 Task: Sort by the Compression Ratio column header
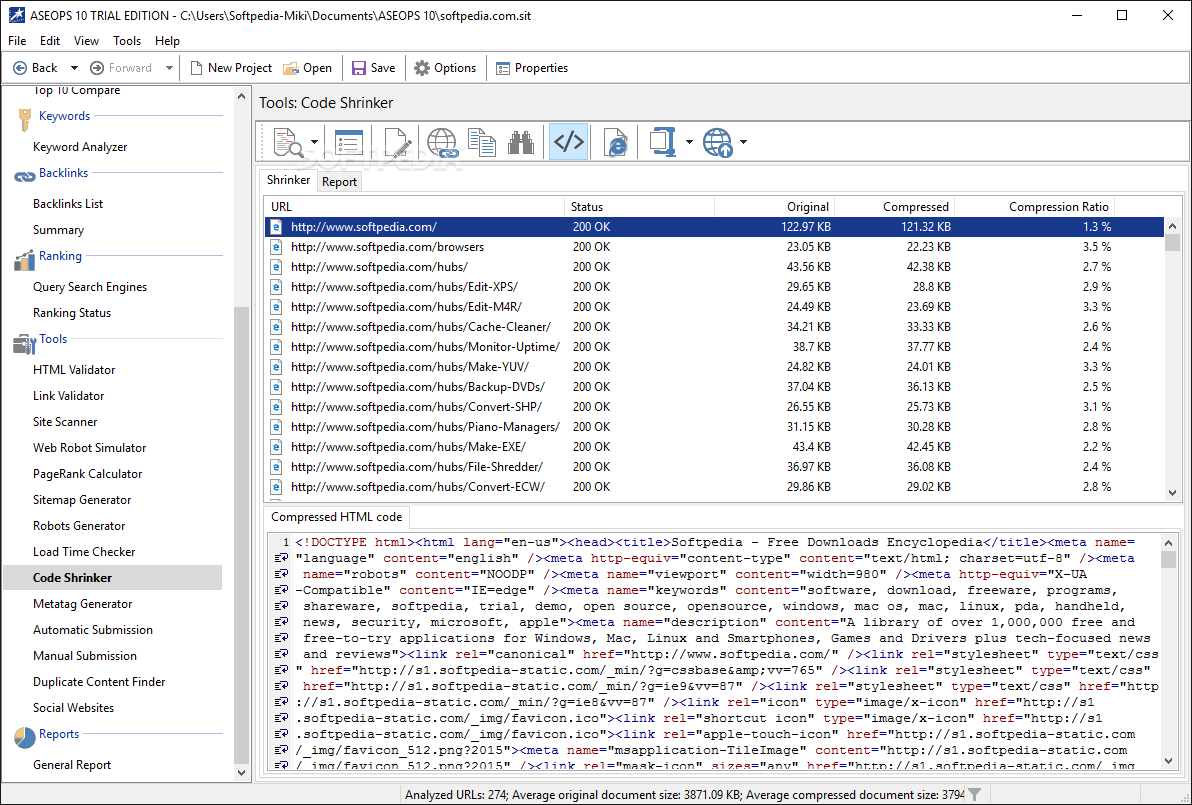1034,207
